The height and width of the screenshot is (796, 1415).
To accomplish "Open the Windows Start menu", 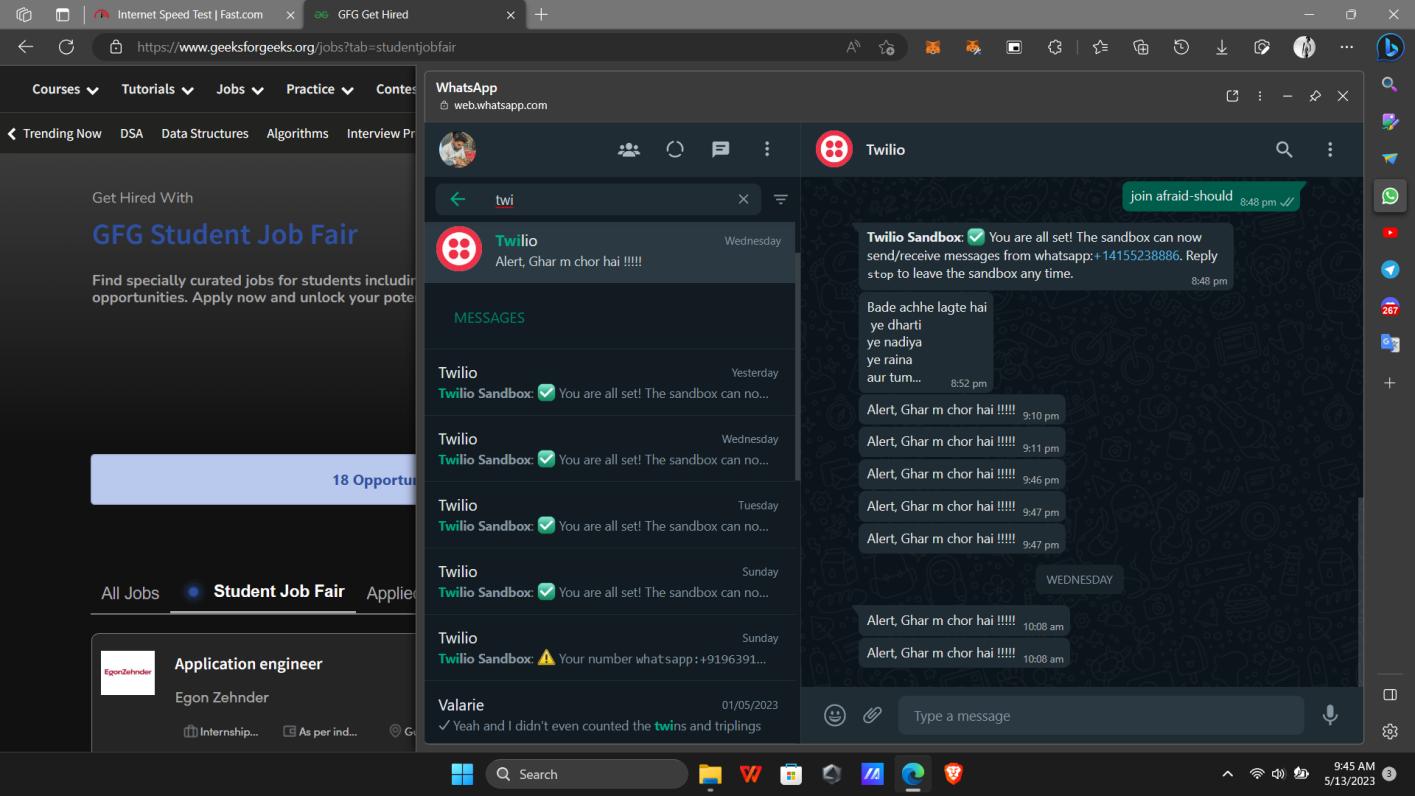I will pos(462,774).
